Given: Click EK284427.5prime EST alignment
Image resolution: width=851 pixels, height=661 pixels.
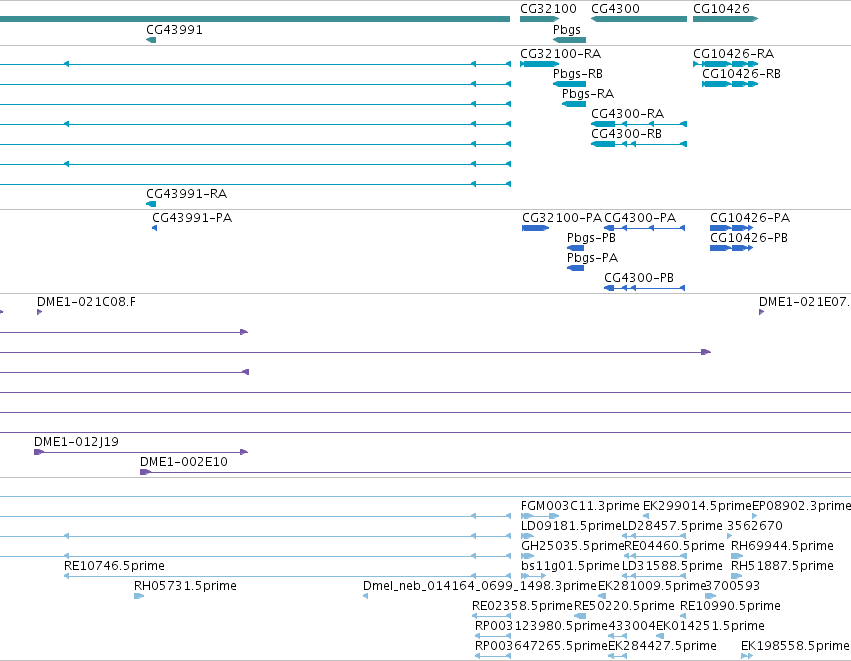Looking at the screenshot, I should [x=618, y=657].
